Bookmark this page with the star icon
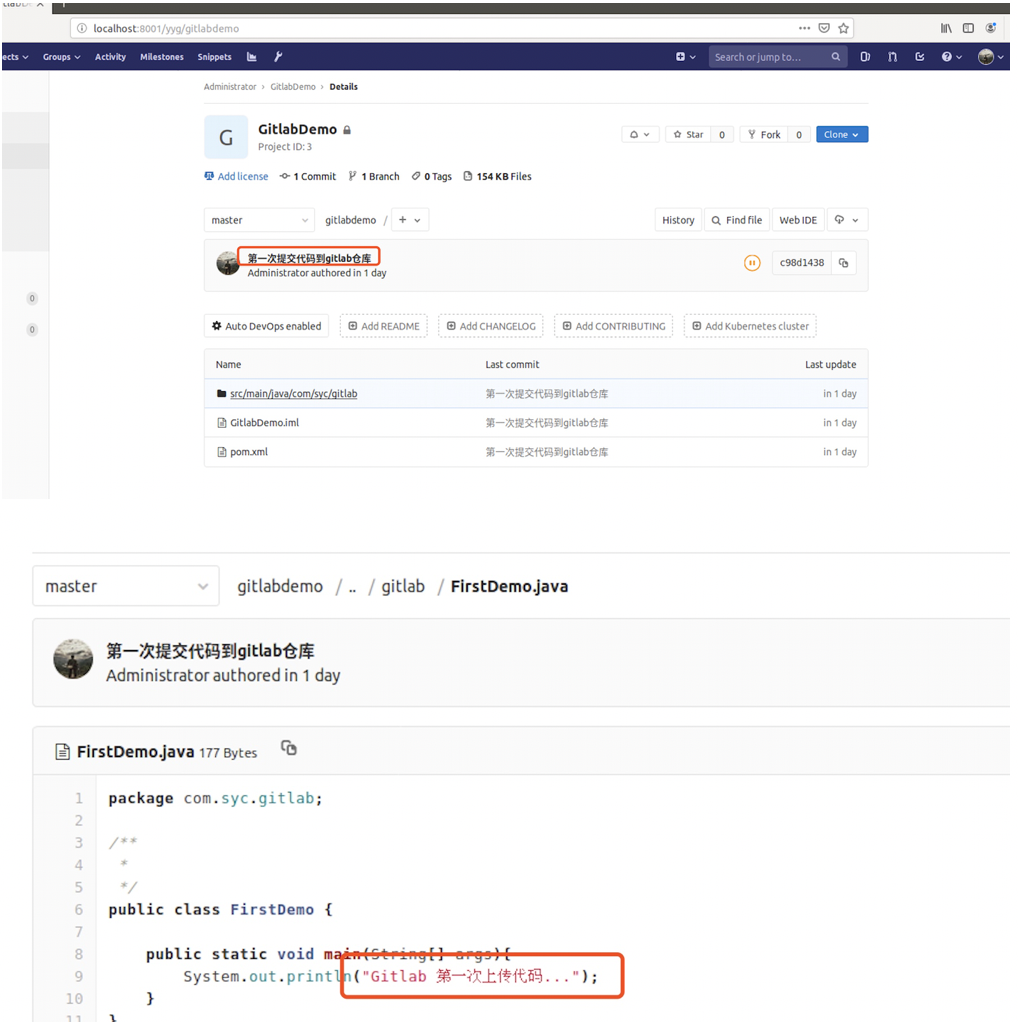The image size is (1018, 1022). 843,28
